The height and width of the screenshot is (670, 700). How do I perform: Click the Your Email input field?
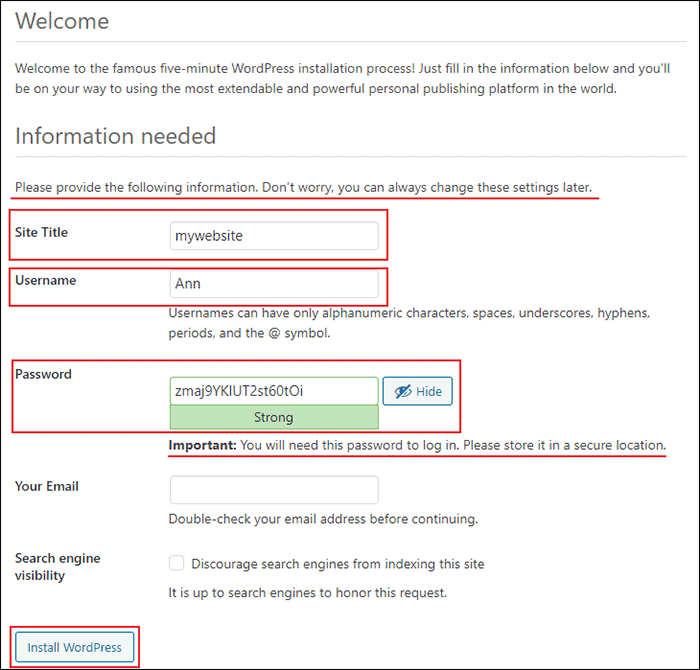click(274, 490)
